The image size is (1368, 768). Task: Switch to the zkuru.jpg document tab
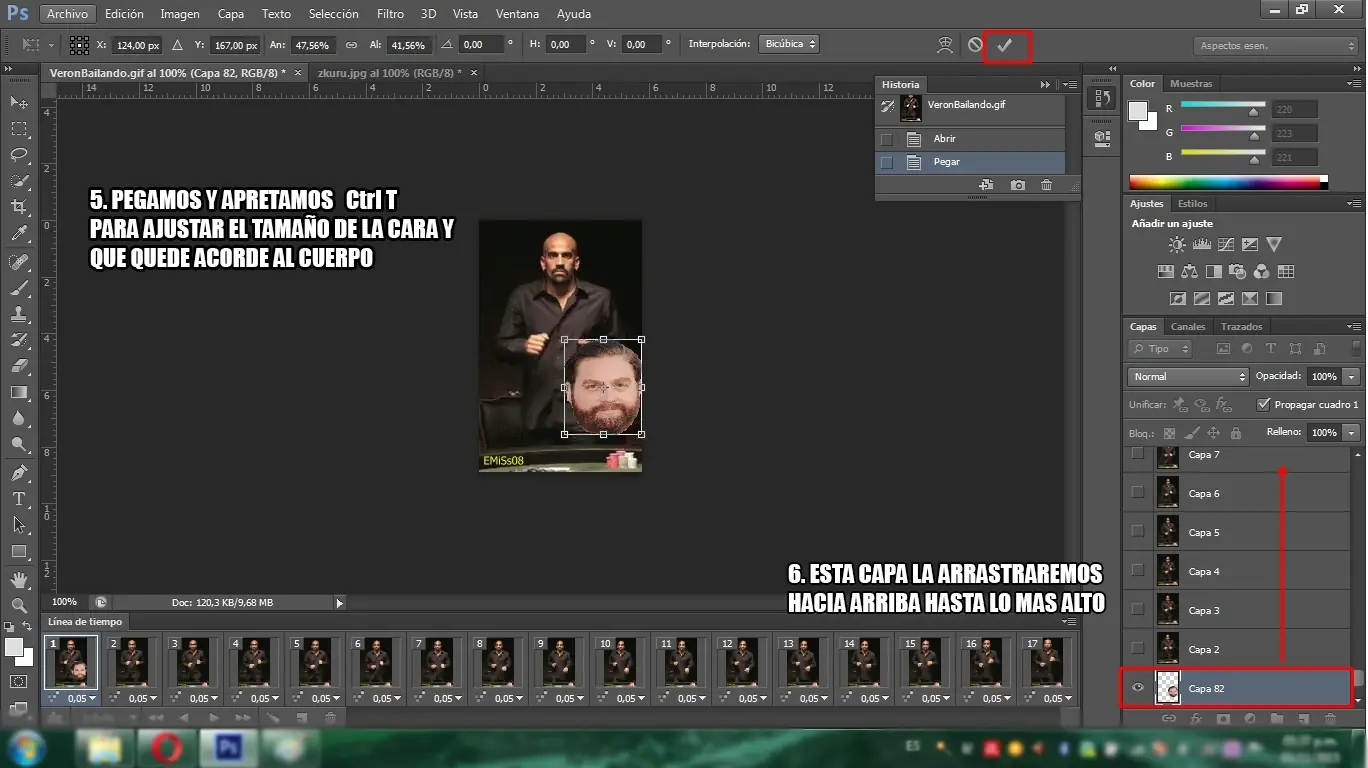click(390, 73)
